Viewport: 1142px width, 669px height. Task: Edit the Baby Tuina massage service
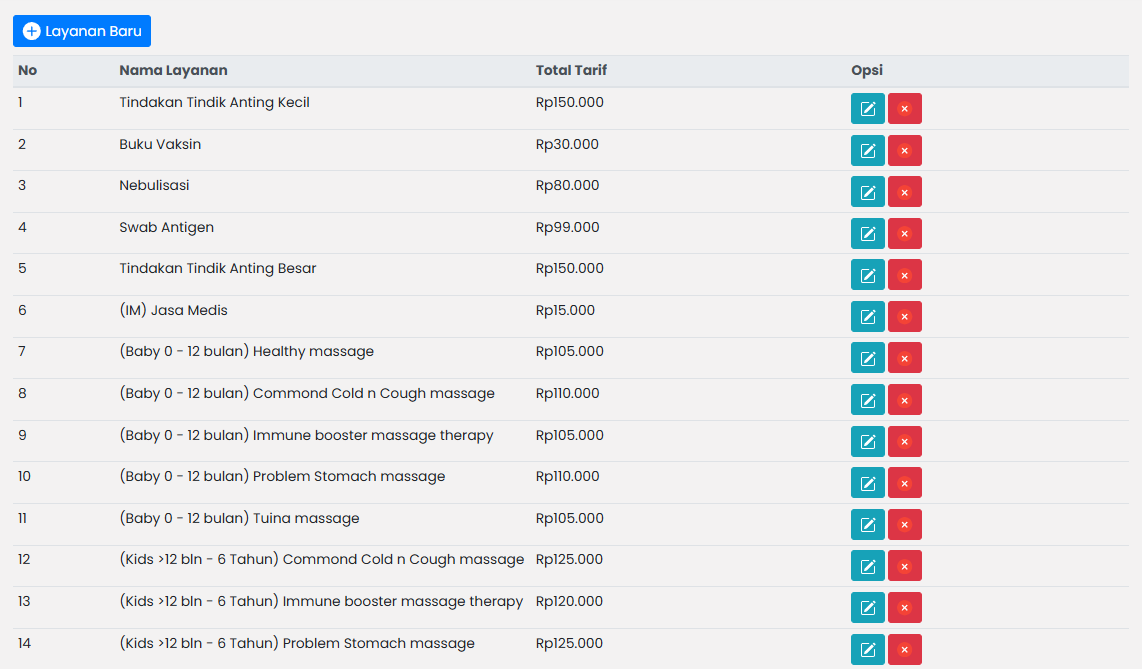(x=867, y=525)
